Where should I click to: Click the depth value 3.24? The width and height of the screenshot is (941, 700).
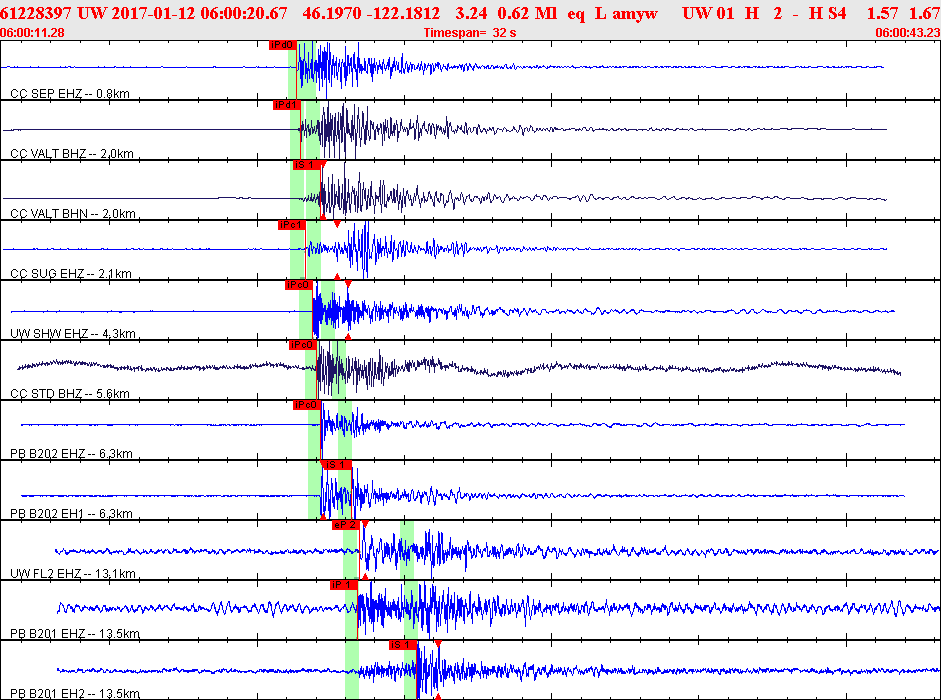(470, 13)
